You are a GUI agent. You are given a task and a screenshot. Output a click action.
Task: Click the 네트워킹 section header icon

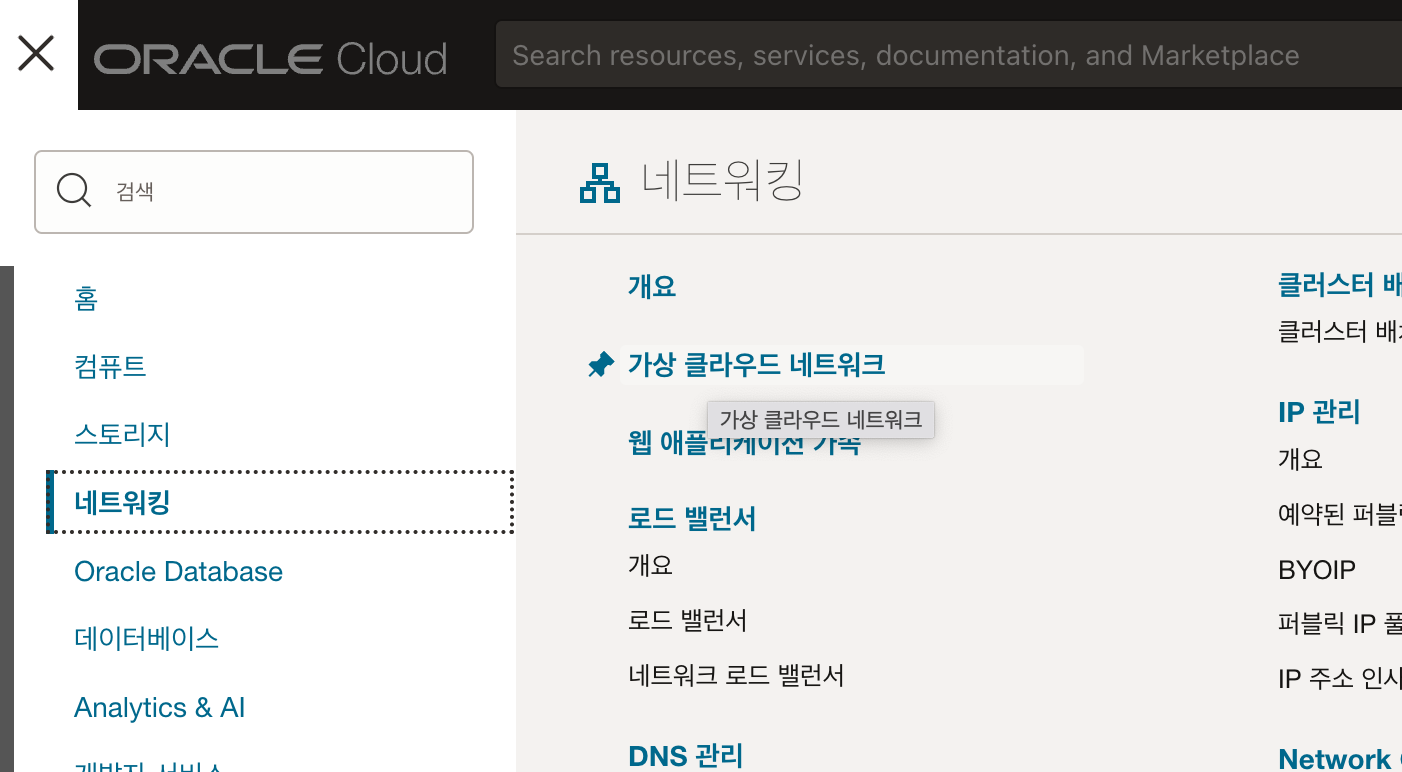600,182
